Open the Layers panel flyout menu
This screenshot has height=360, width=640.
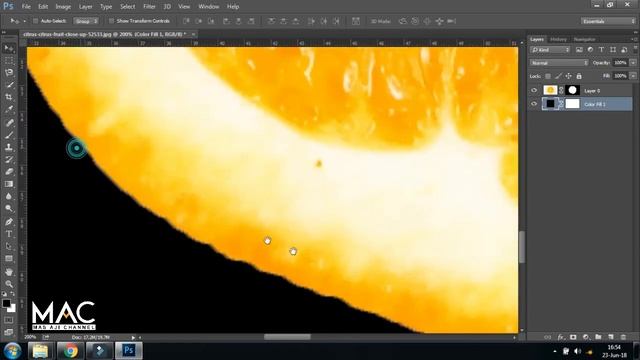point(634,39)
